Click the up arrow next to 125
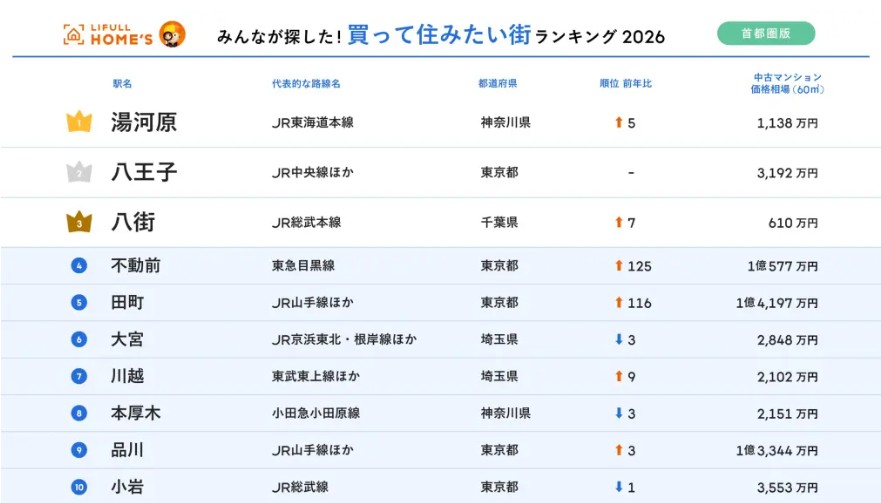The width and height of the screenshot is (881, 503). pyautogui.click(x=619, y=265)
